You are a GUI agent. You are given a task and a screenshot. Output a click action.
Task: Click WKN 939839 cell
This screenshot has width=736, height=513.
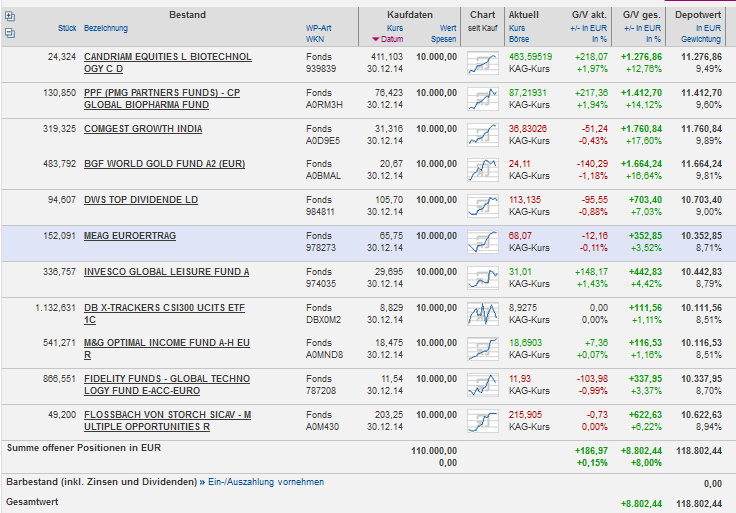coord(321,69)
